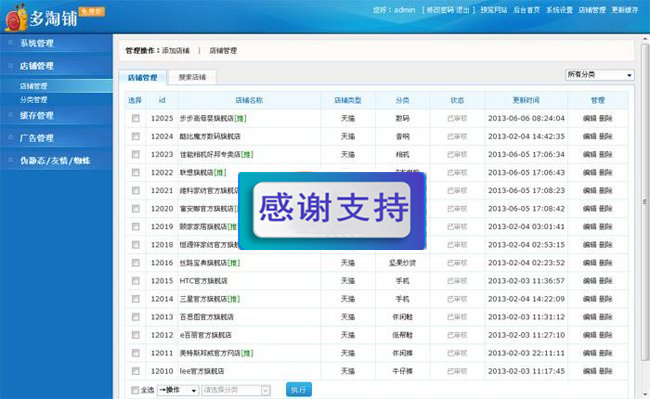Click 编辑 for shop 12024
The image size is (650, 399).
[x=589, y=136]
